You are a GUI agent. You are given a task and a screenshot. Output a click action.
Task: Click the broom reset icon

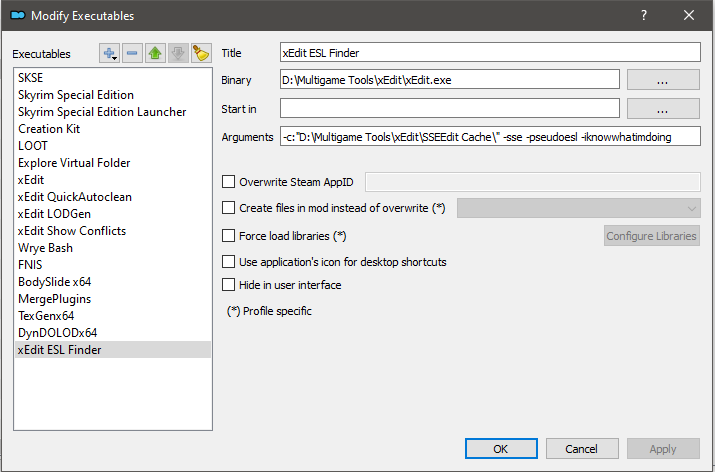tap(200, 52)
